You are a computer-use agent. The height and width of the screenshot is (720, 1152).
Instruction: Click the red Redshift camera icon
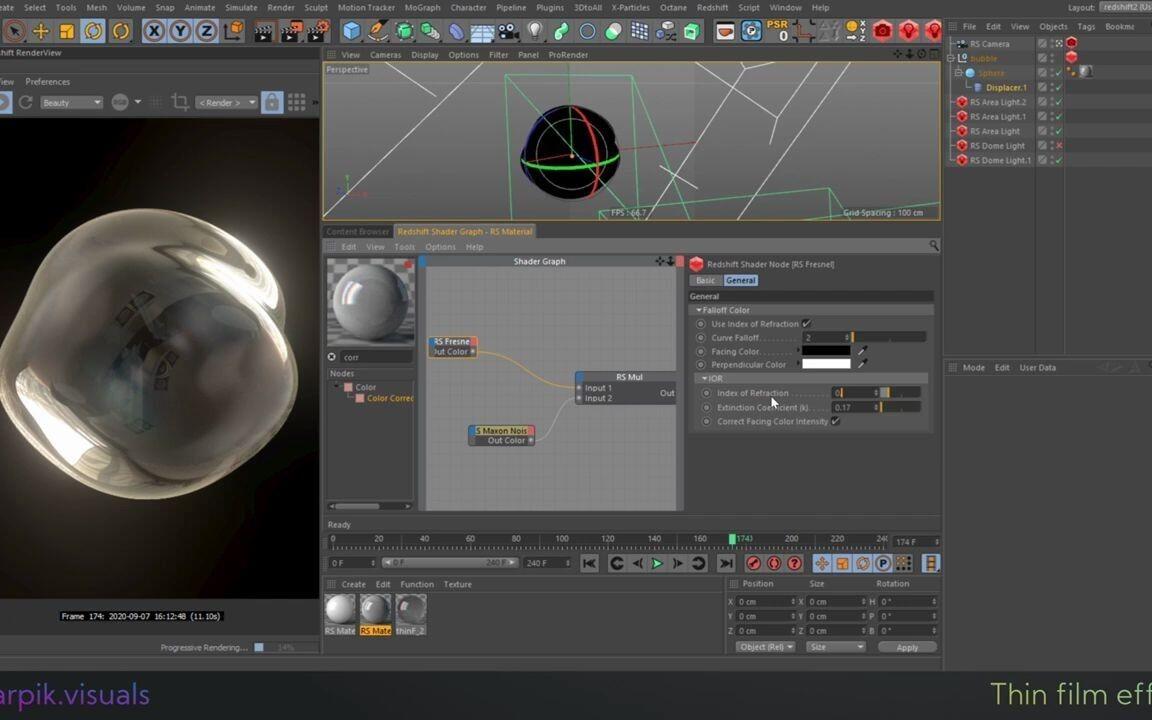(882, 32)
